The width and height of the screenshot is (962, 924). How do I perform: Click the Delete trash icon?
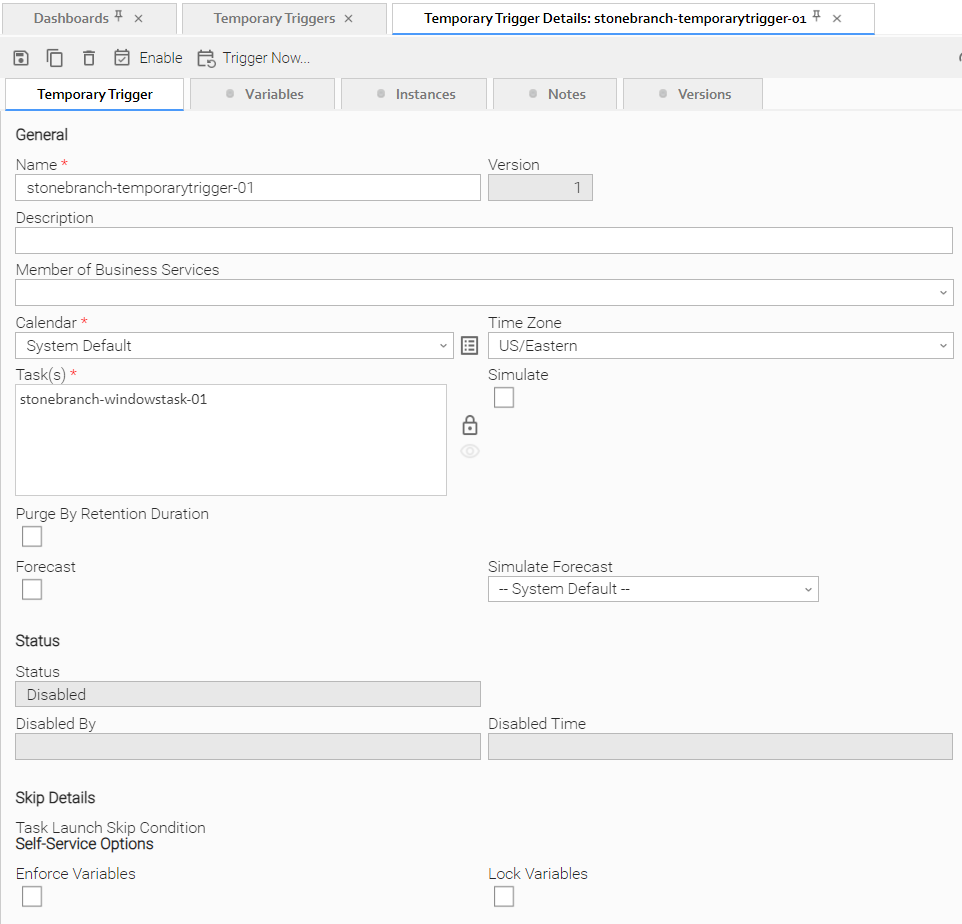[89, 58]
